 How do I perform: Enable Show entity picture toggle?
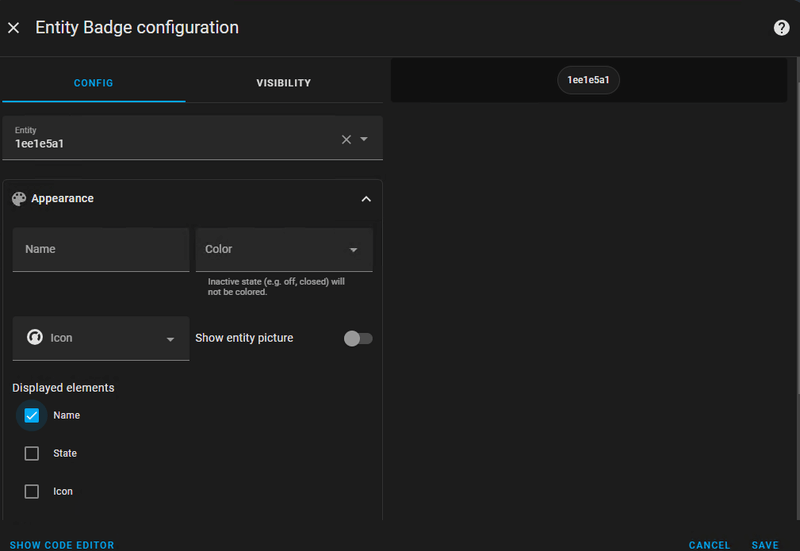point(357,338)
